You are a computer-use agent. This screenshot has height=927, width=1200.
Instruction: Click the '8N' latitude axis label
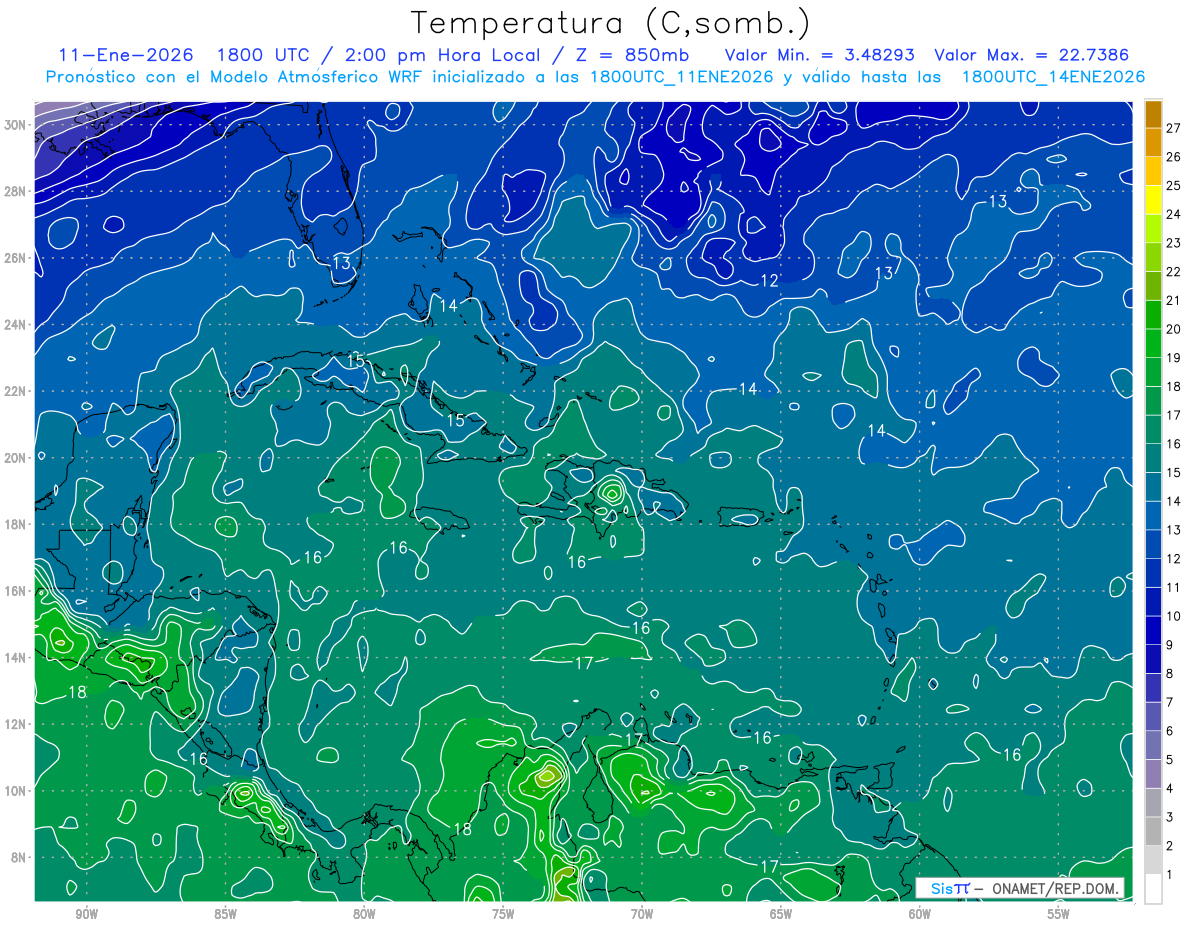click(x=19, y=857)
